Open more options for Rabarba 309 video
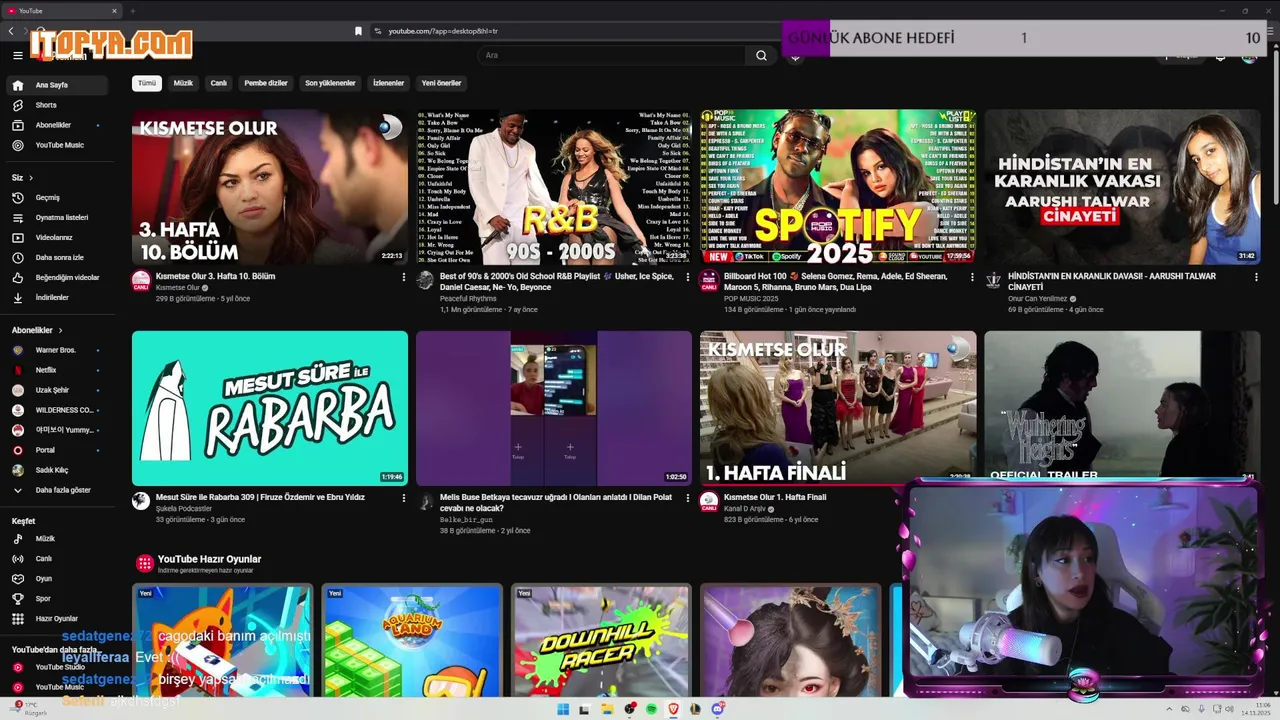 (x=404, y=498)
